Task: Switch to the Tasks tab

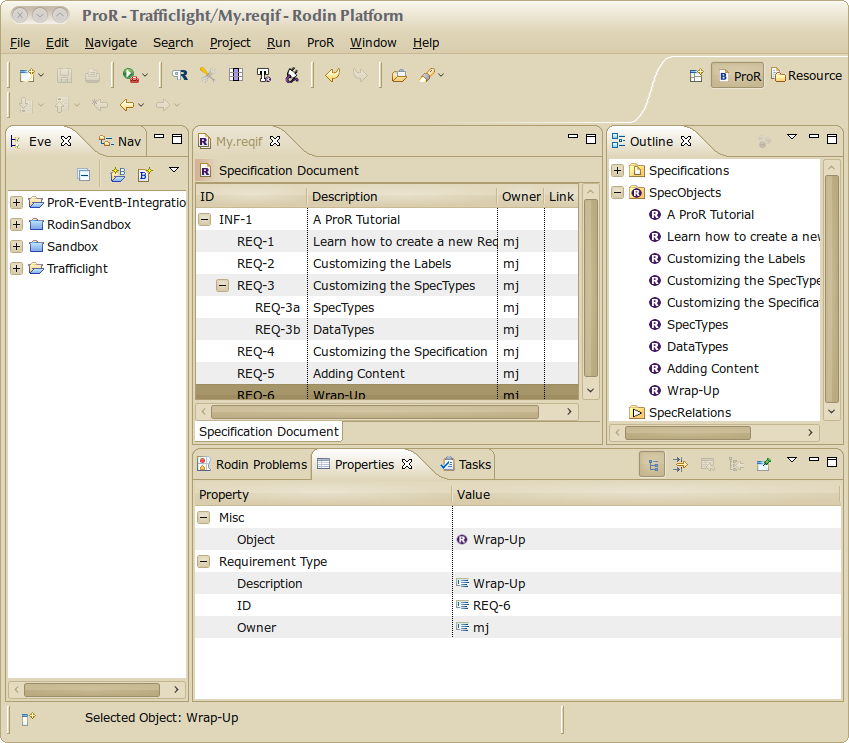Action: pyautogui.click(x=466, y=465)
